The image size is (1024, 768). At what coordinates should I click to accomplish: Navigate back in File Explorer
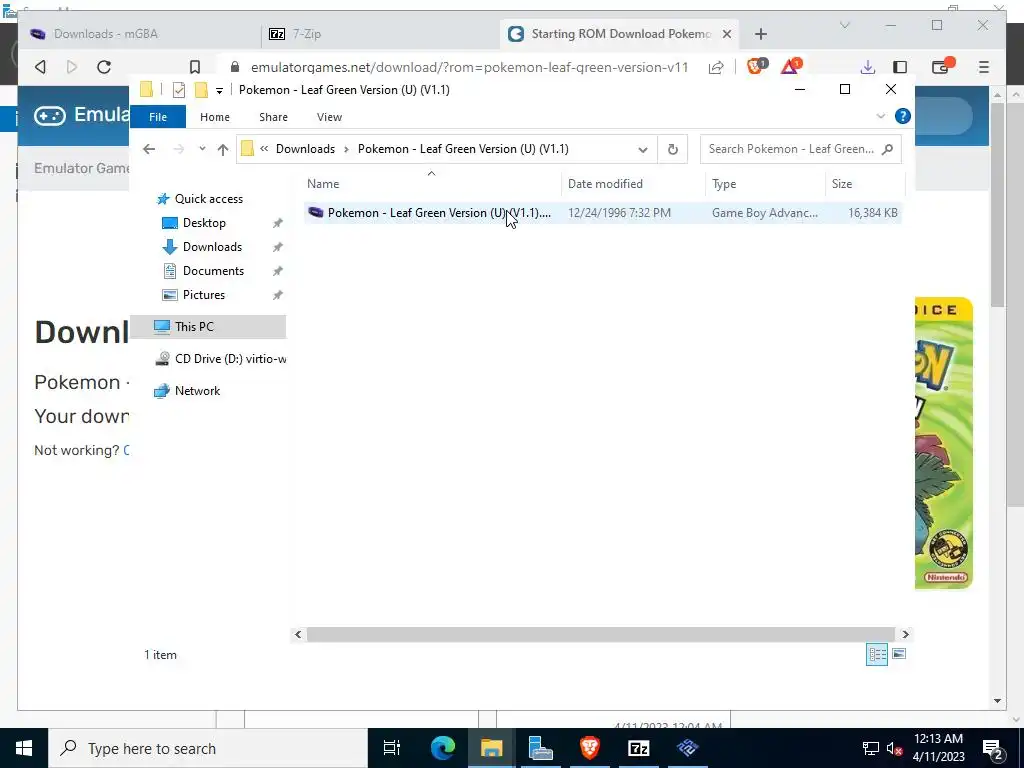149,149
